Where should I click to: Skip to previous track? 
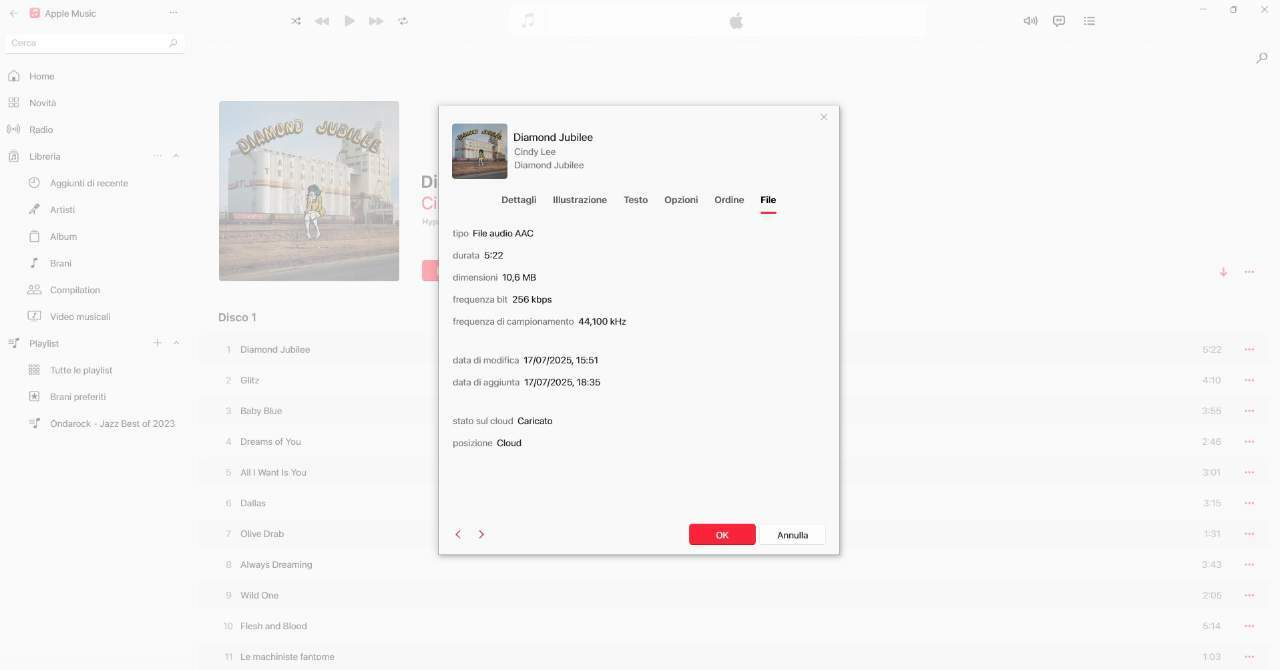click(322, 21)
